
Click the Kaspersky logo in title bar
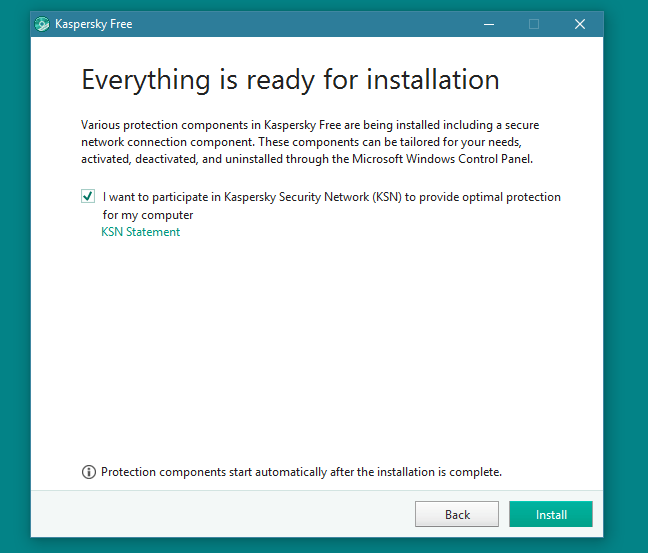point(42,24)
